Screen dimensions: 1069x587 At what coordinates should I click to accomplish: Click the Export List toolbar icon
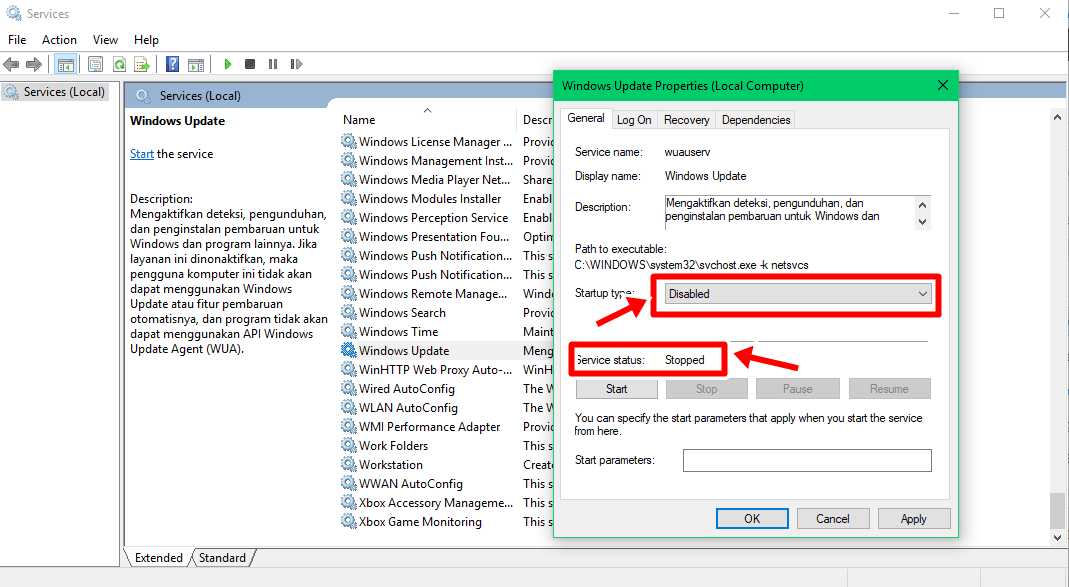pyautogui.click(x=142, y=64)
